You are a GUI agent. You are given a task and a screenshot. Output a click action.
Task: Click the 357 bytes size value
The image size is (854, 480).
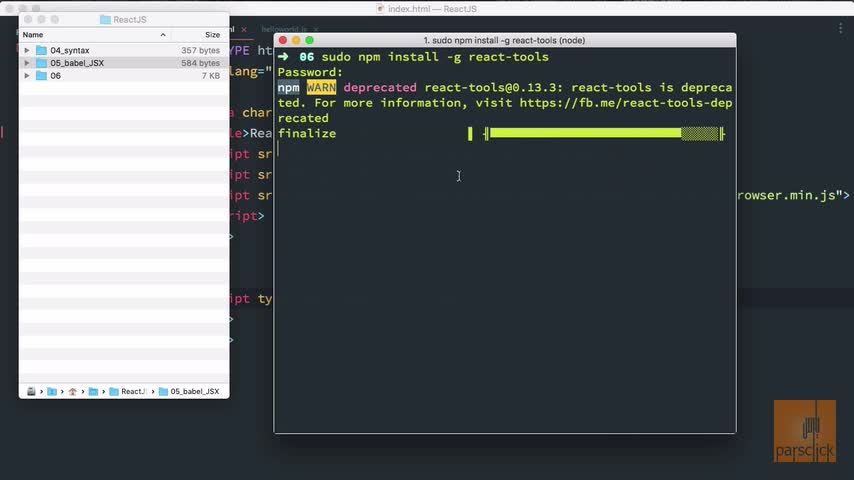(x=200, y=50)
